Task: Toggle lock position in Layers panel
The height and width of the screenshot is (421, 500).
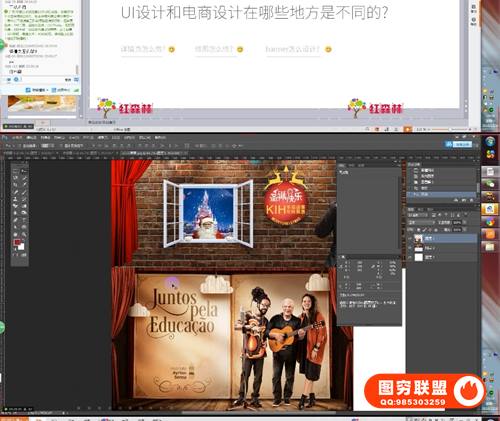Action: tap(430, 230)
